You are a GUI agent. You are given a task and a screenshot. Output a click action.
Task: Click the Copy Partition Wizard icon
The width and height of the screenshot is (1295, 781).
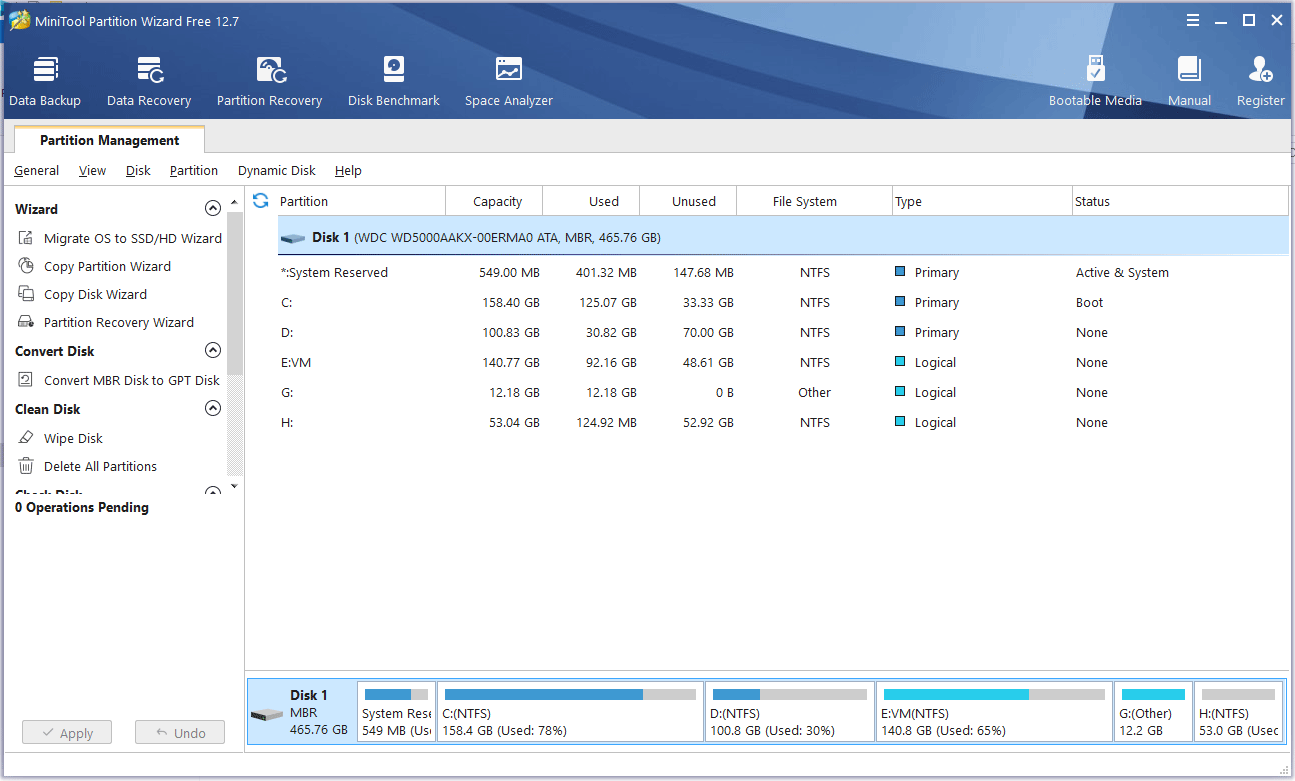coord(26,266)
